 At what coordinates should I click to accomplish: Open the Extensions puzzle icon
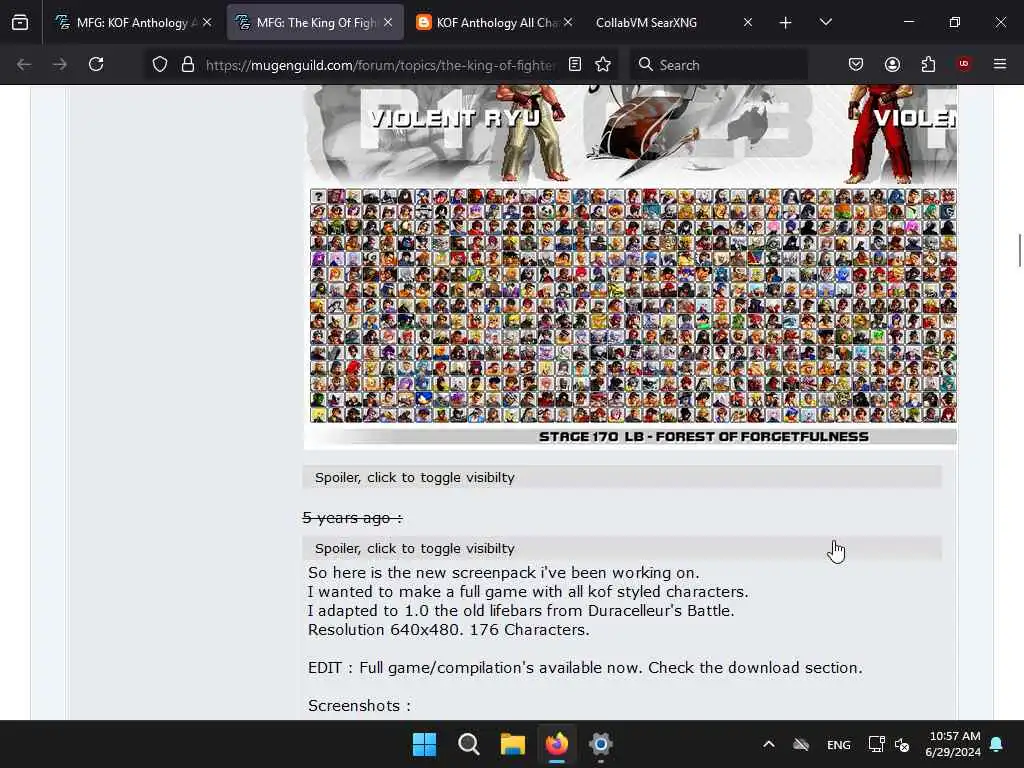click(x=928, y=65)
